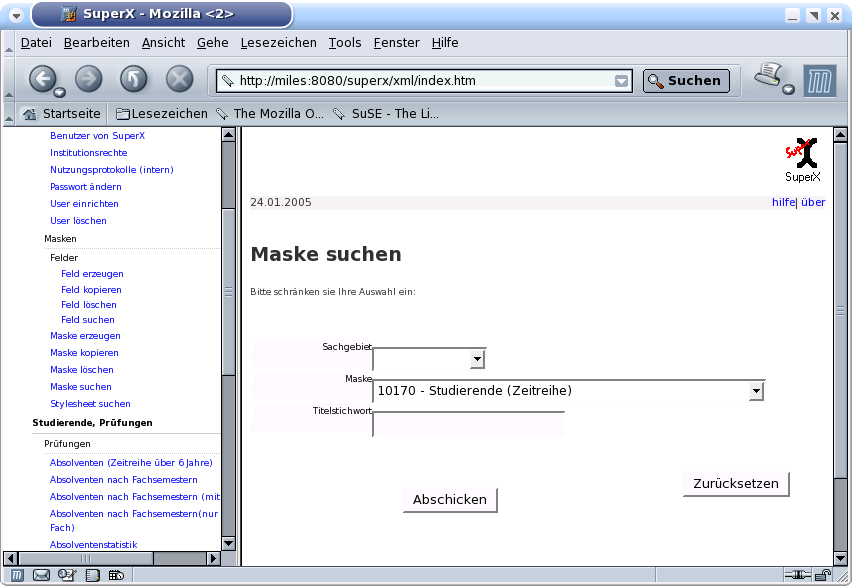Click the Abschicken button
The height and width of the screenshot is (586, 852).
[x=450, y=500]
